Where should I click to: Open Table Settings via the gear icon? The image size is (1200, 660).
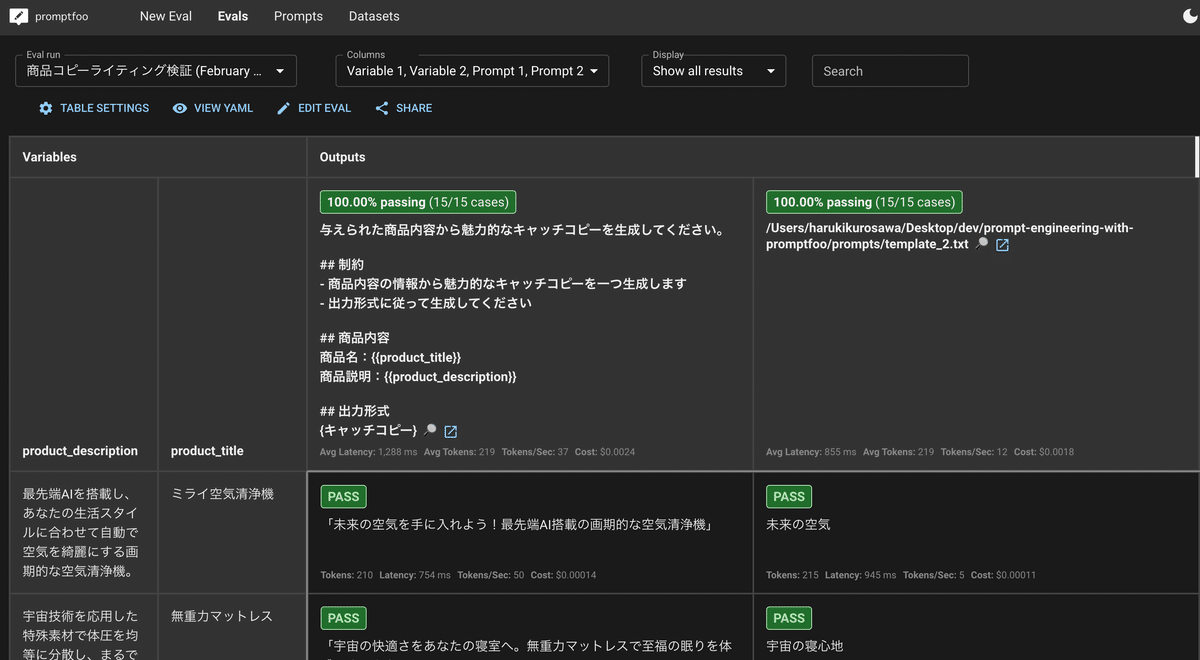tap(45, 108)
